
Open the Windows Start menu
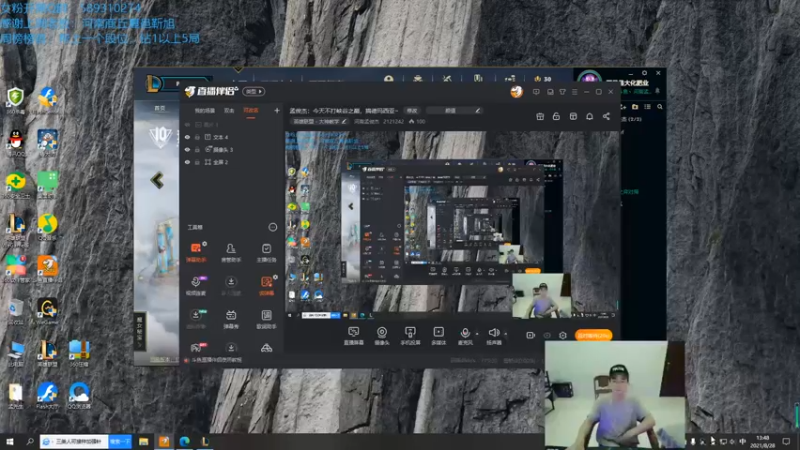pyautogui.click(x=10, y=441)
